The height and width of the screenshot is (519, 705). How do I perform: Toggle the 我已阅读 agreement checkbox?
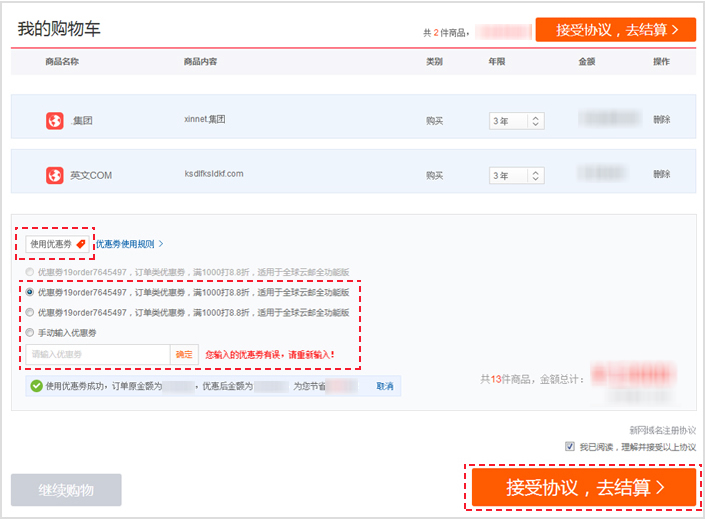(x=570, y=447)
